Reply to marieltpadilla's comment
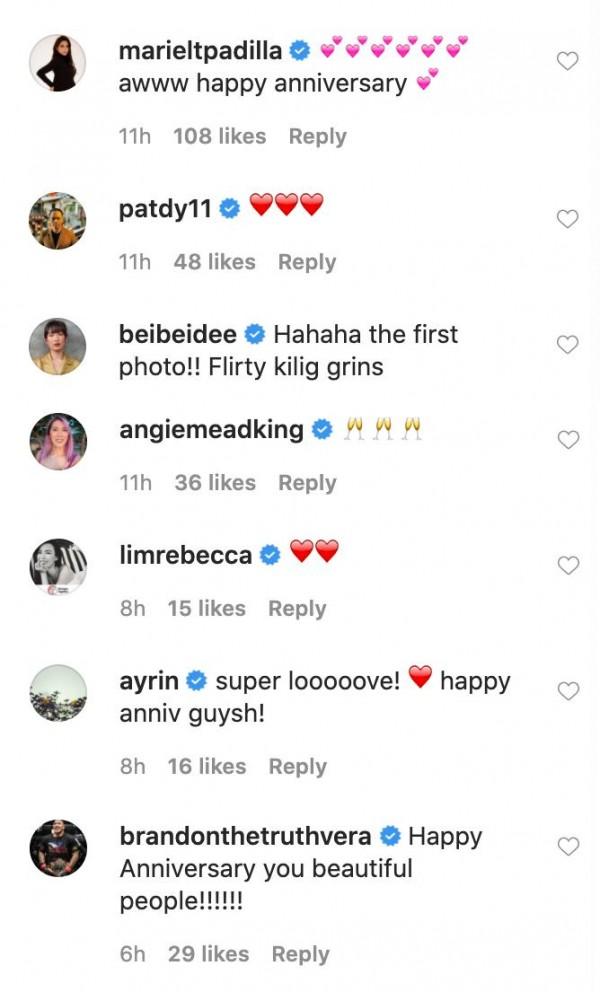Screen dimensions: 600x992 [317, 136]
